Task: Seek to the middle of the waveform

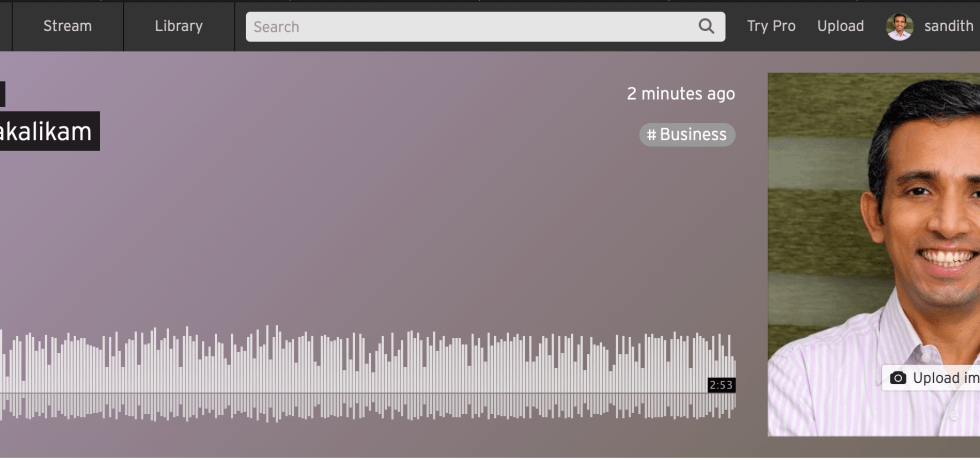Action: coord(367,360)
